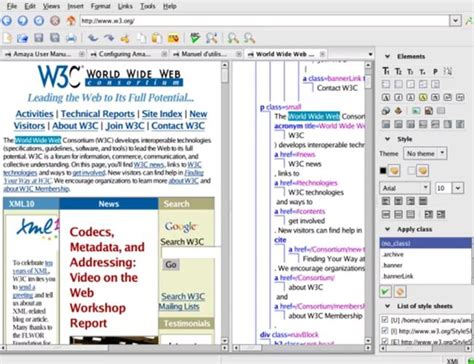Image resolution: width=474 pixels, height=364 pixels.
Task: Click the Join W3C link
Action: point(125,126)
